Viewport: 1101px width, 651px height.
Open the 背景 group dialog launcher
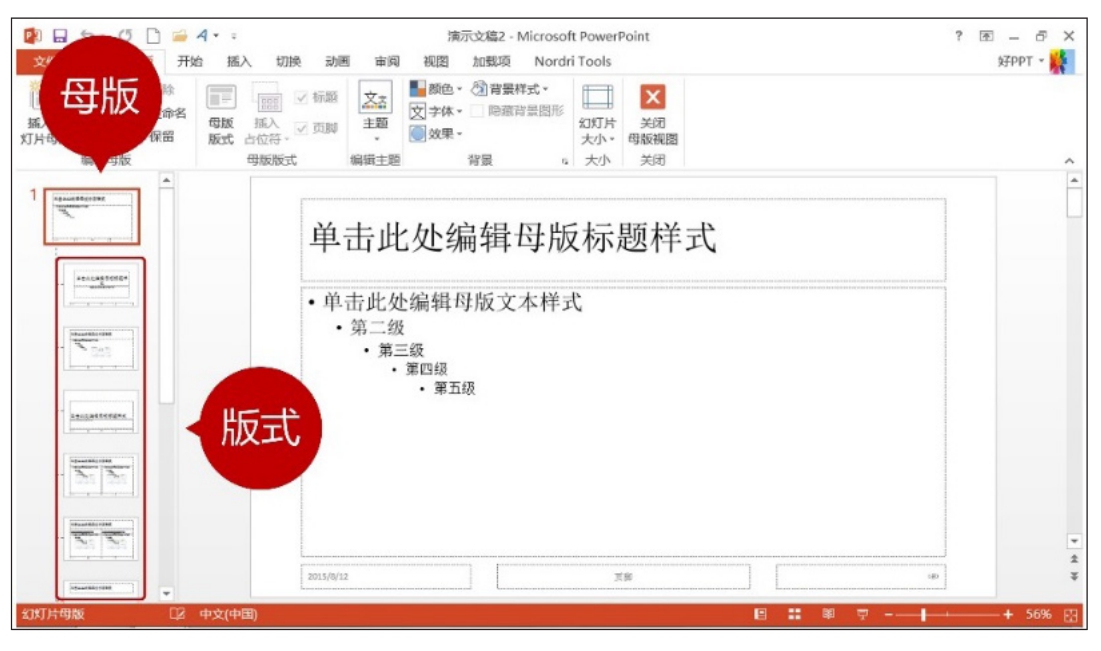click(565, 162)
